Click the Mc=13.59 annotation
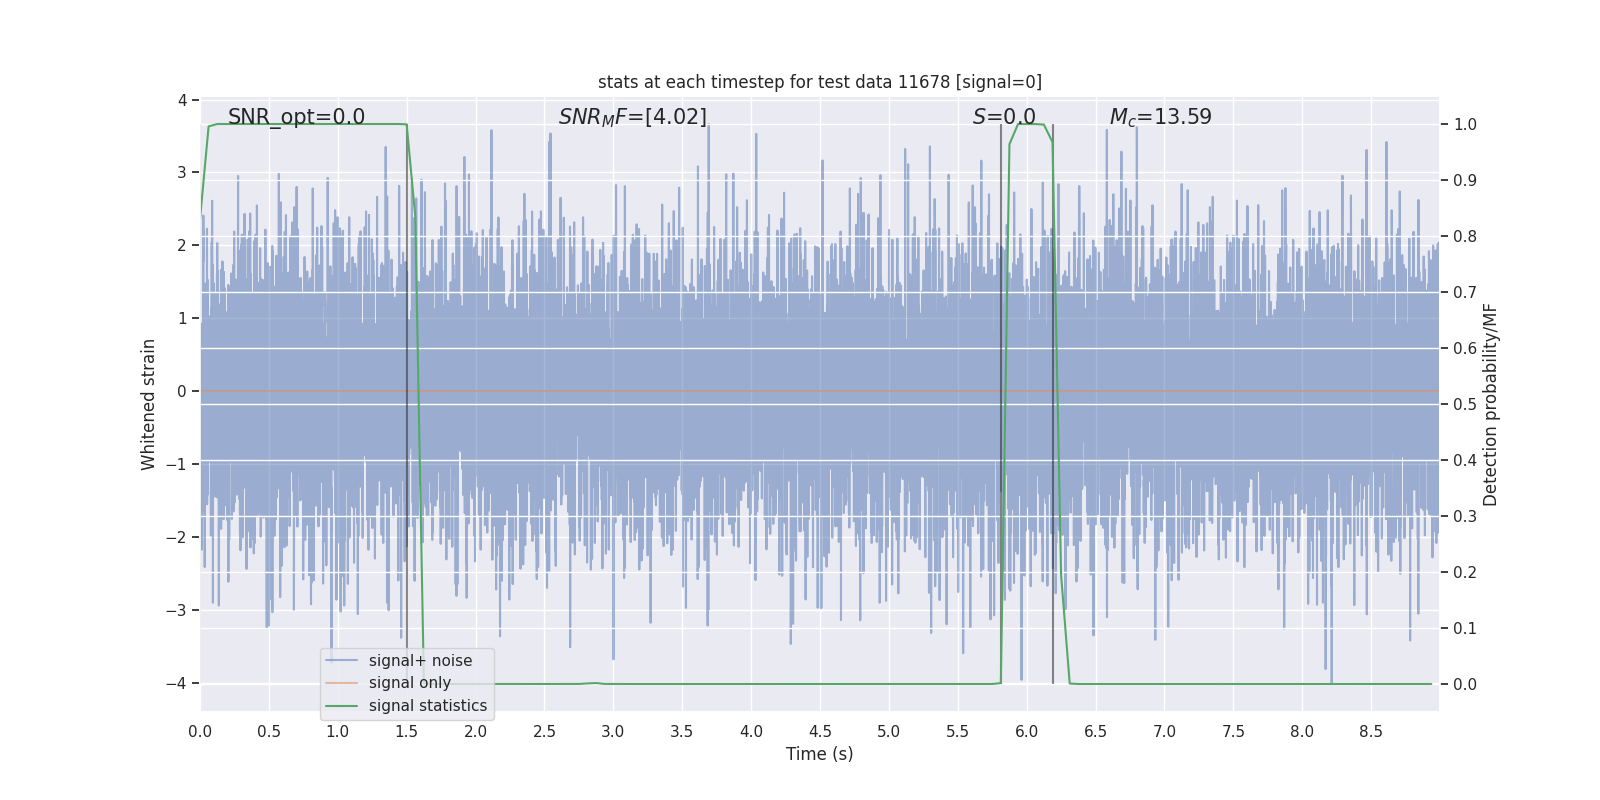This screenshot has height=800, width=1600. [x=1160, y=117]
